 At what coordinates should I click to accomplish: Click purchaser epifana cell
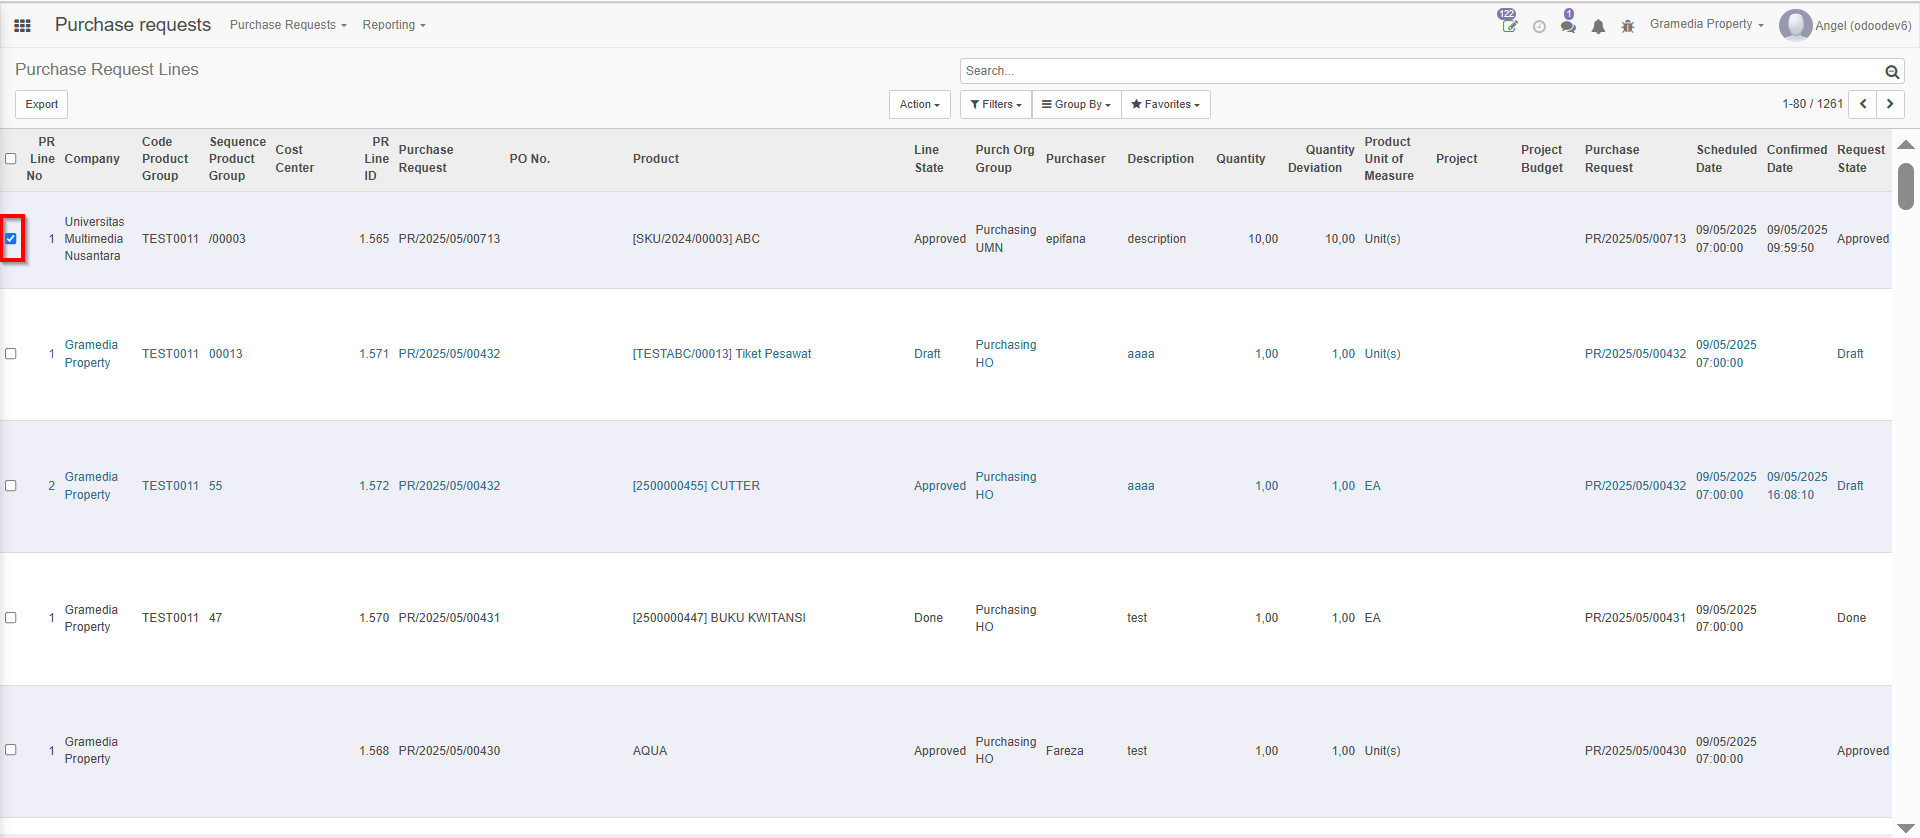click(1065, 239)
